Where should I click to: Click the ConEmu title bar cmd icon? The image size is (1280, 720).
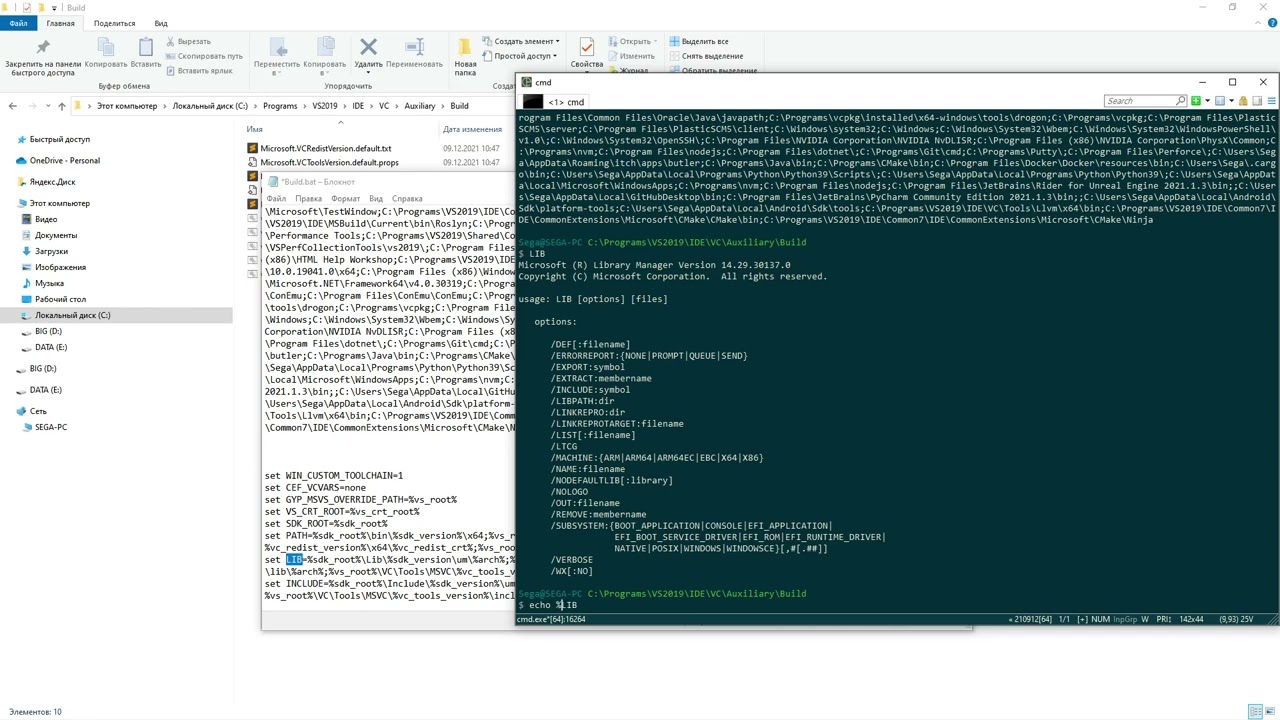[x=526, y=82]
